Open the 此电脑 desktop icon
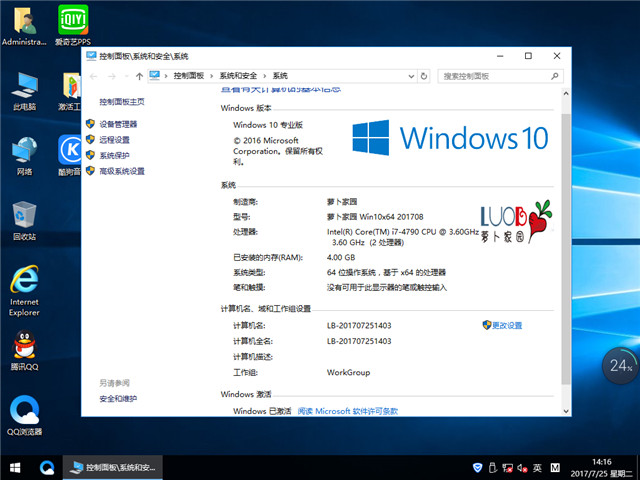Viewport: 640px width, 480px height. click(24, 91)
